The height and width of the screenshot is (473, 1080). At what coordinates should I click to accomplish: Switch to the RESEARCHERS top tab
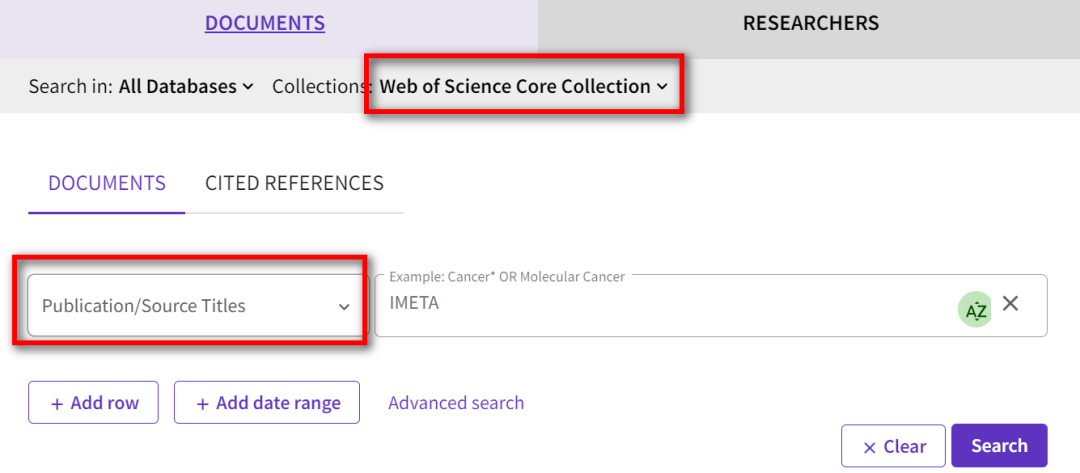click(x=810, y=23)
